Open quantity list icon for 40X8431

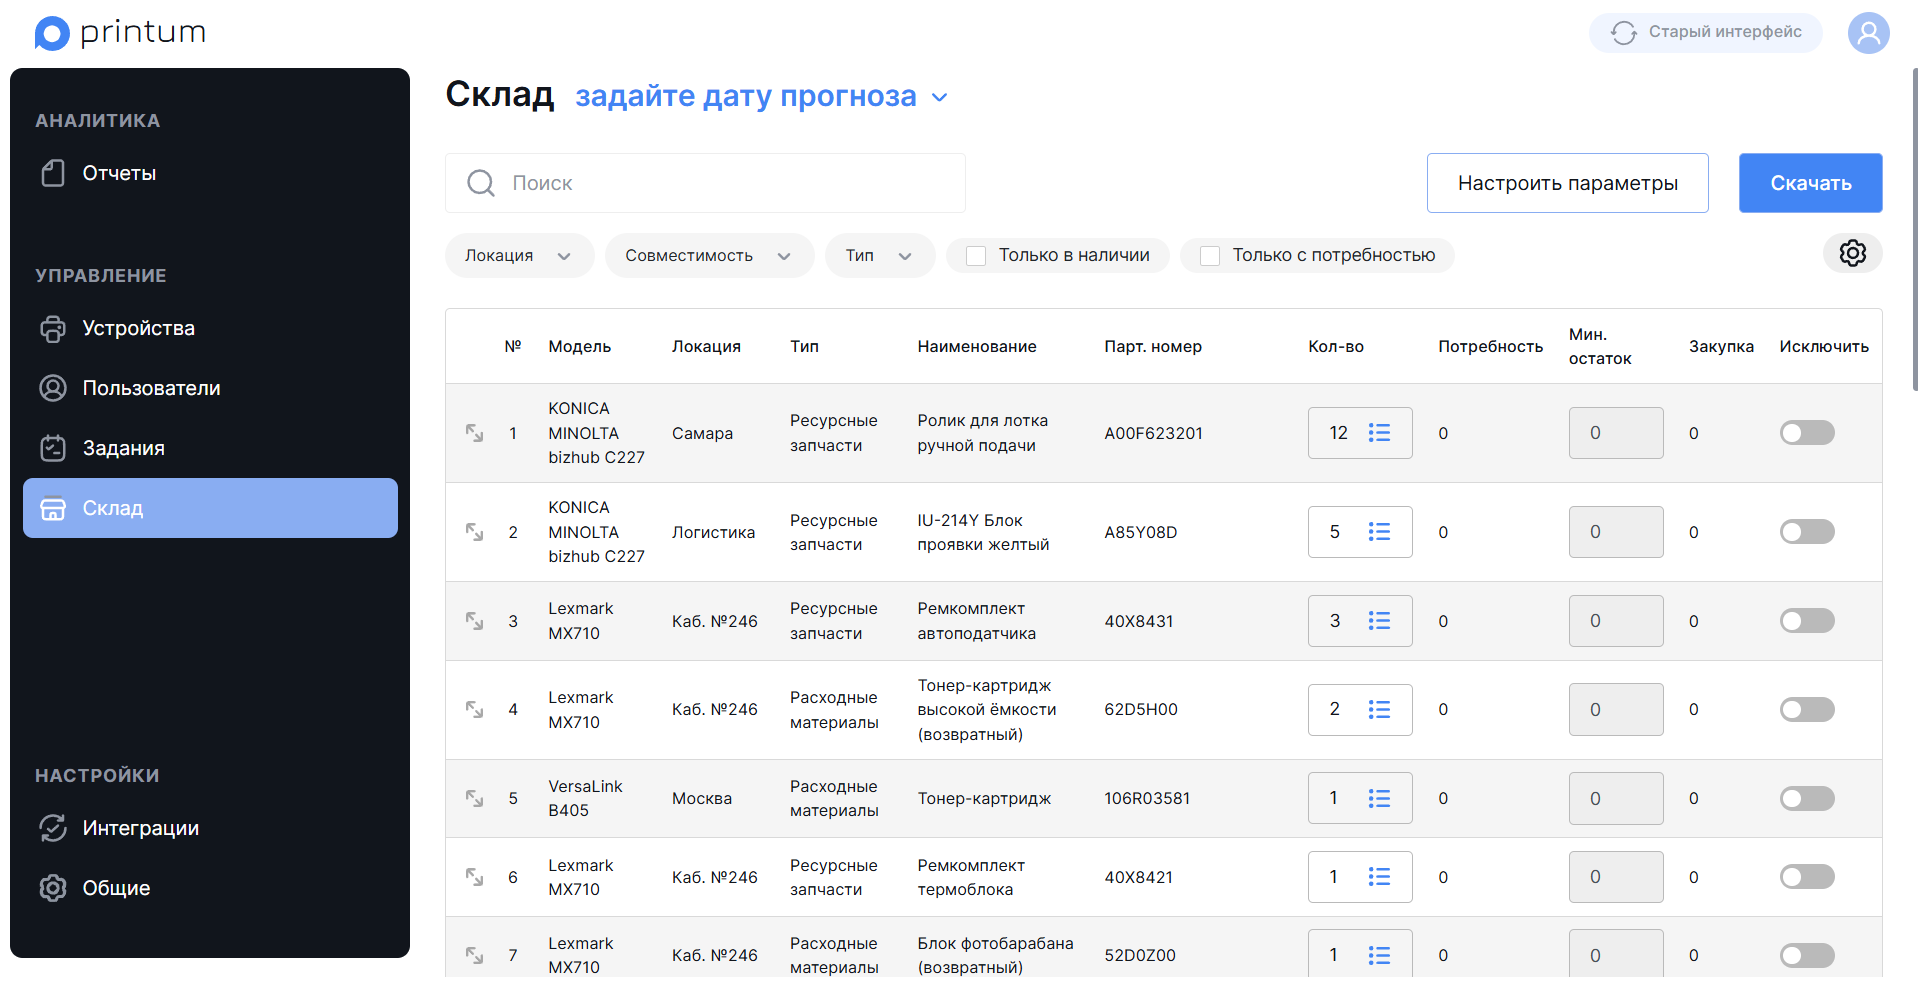point(1379,621)
